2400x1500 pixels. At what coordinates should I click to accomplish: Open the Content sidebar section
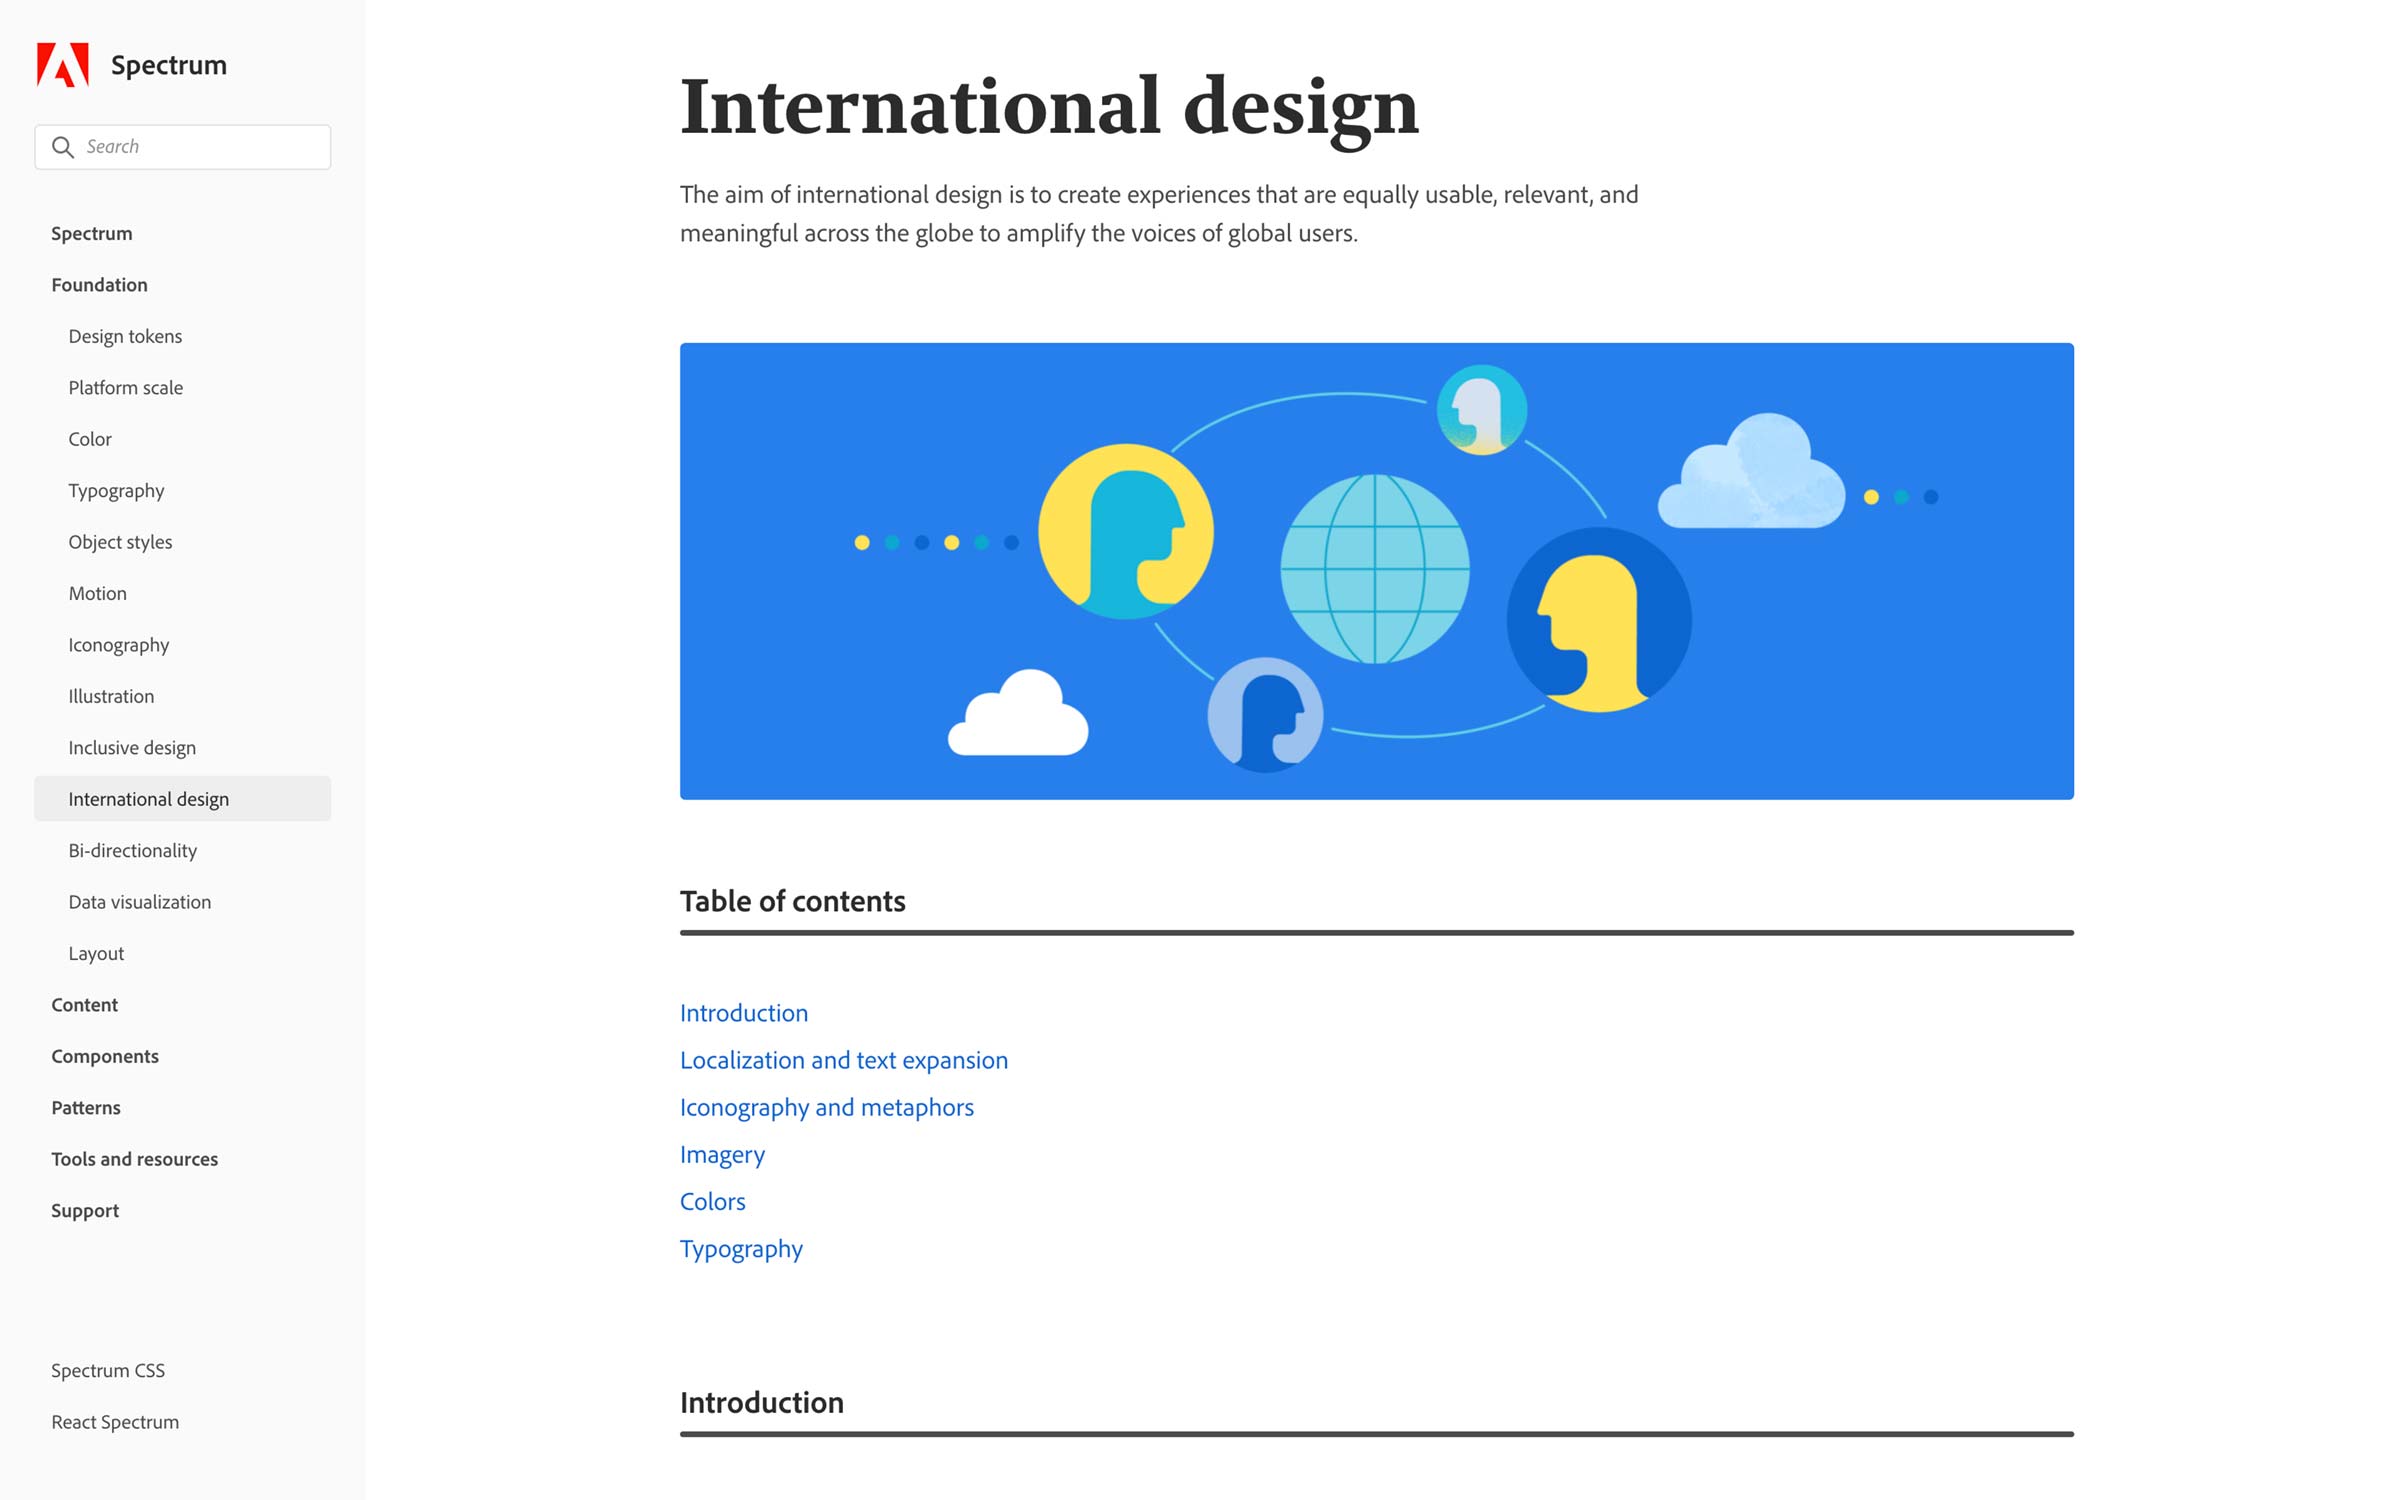[x=85, y=1005]
